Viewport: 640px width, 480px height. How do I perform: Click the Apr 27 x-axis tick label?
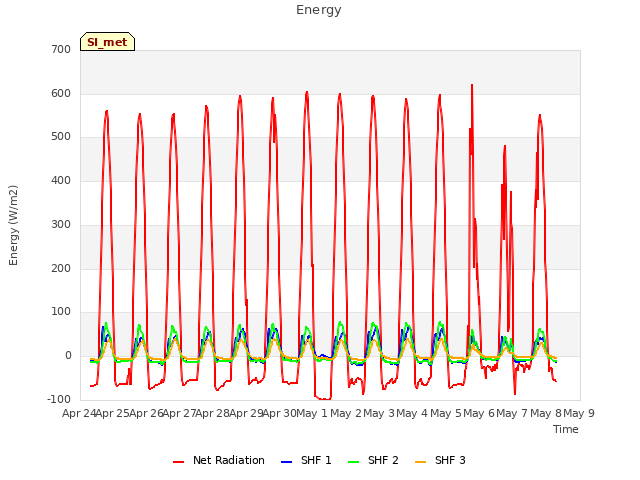tap(180, 413)
